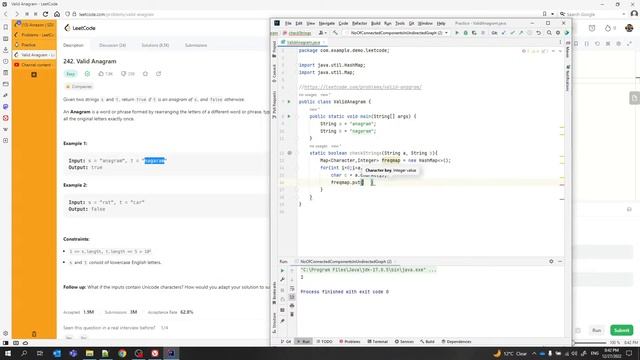Click Run button beside Submit

click(x=597, y=330)
